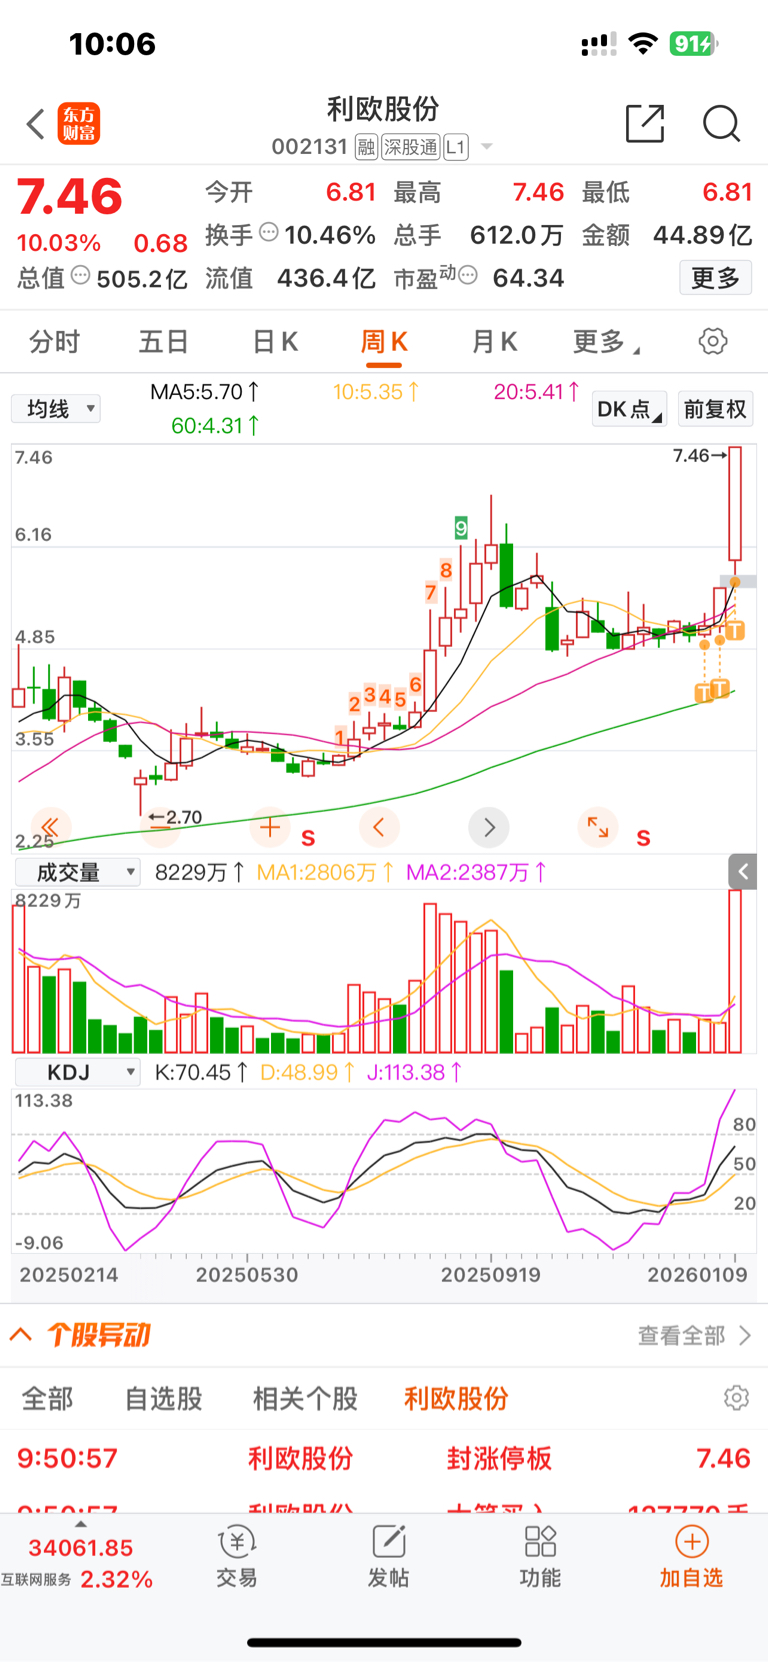Tap the 更多 quote details button

(715, 277)
